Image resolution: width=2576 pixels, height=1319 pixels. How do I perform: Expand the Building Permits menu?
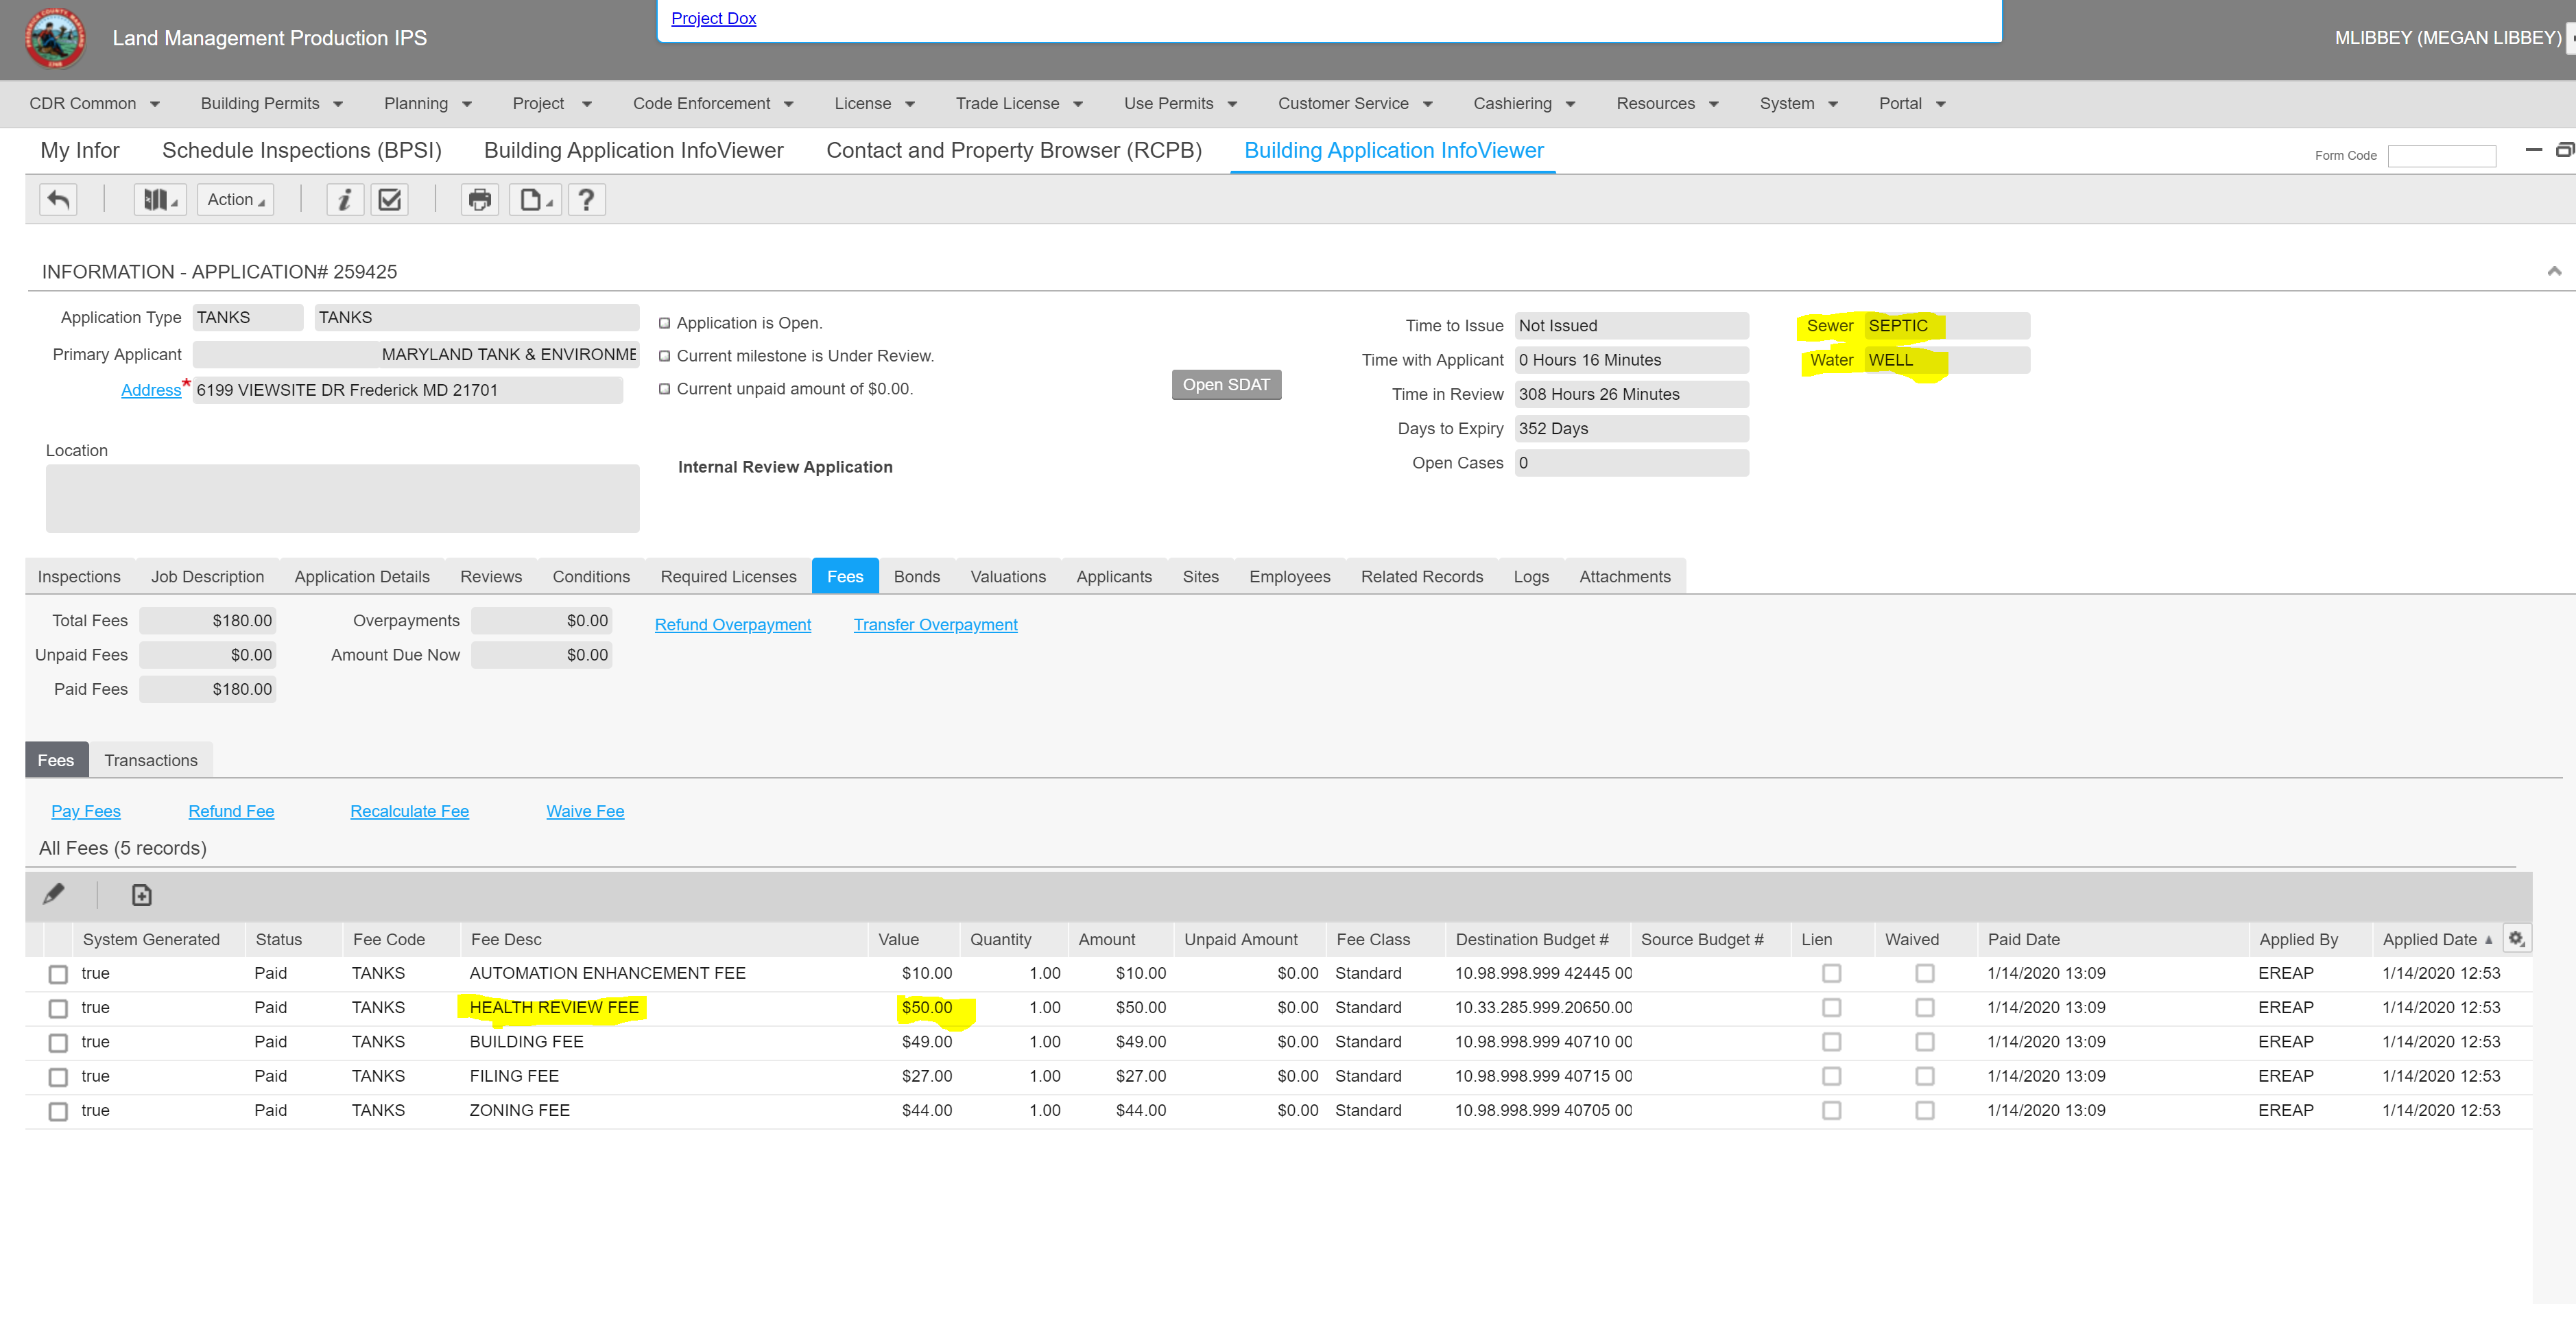coord(271,104)
